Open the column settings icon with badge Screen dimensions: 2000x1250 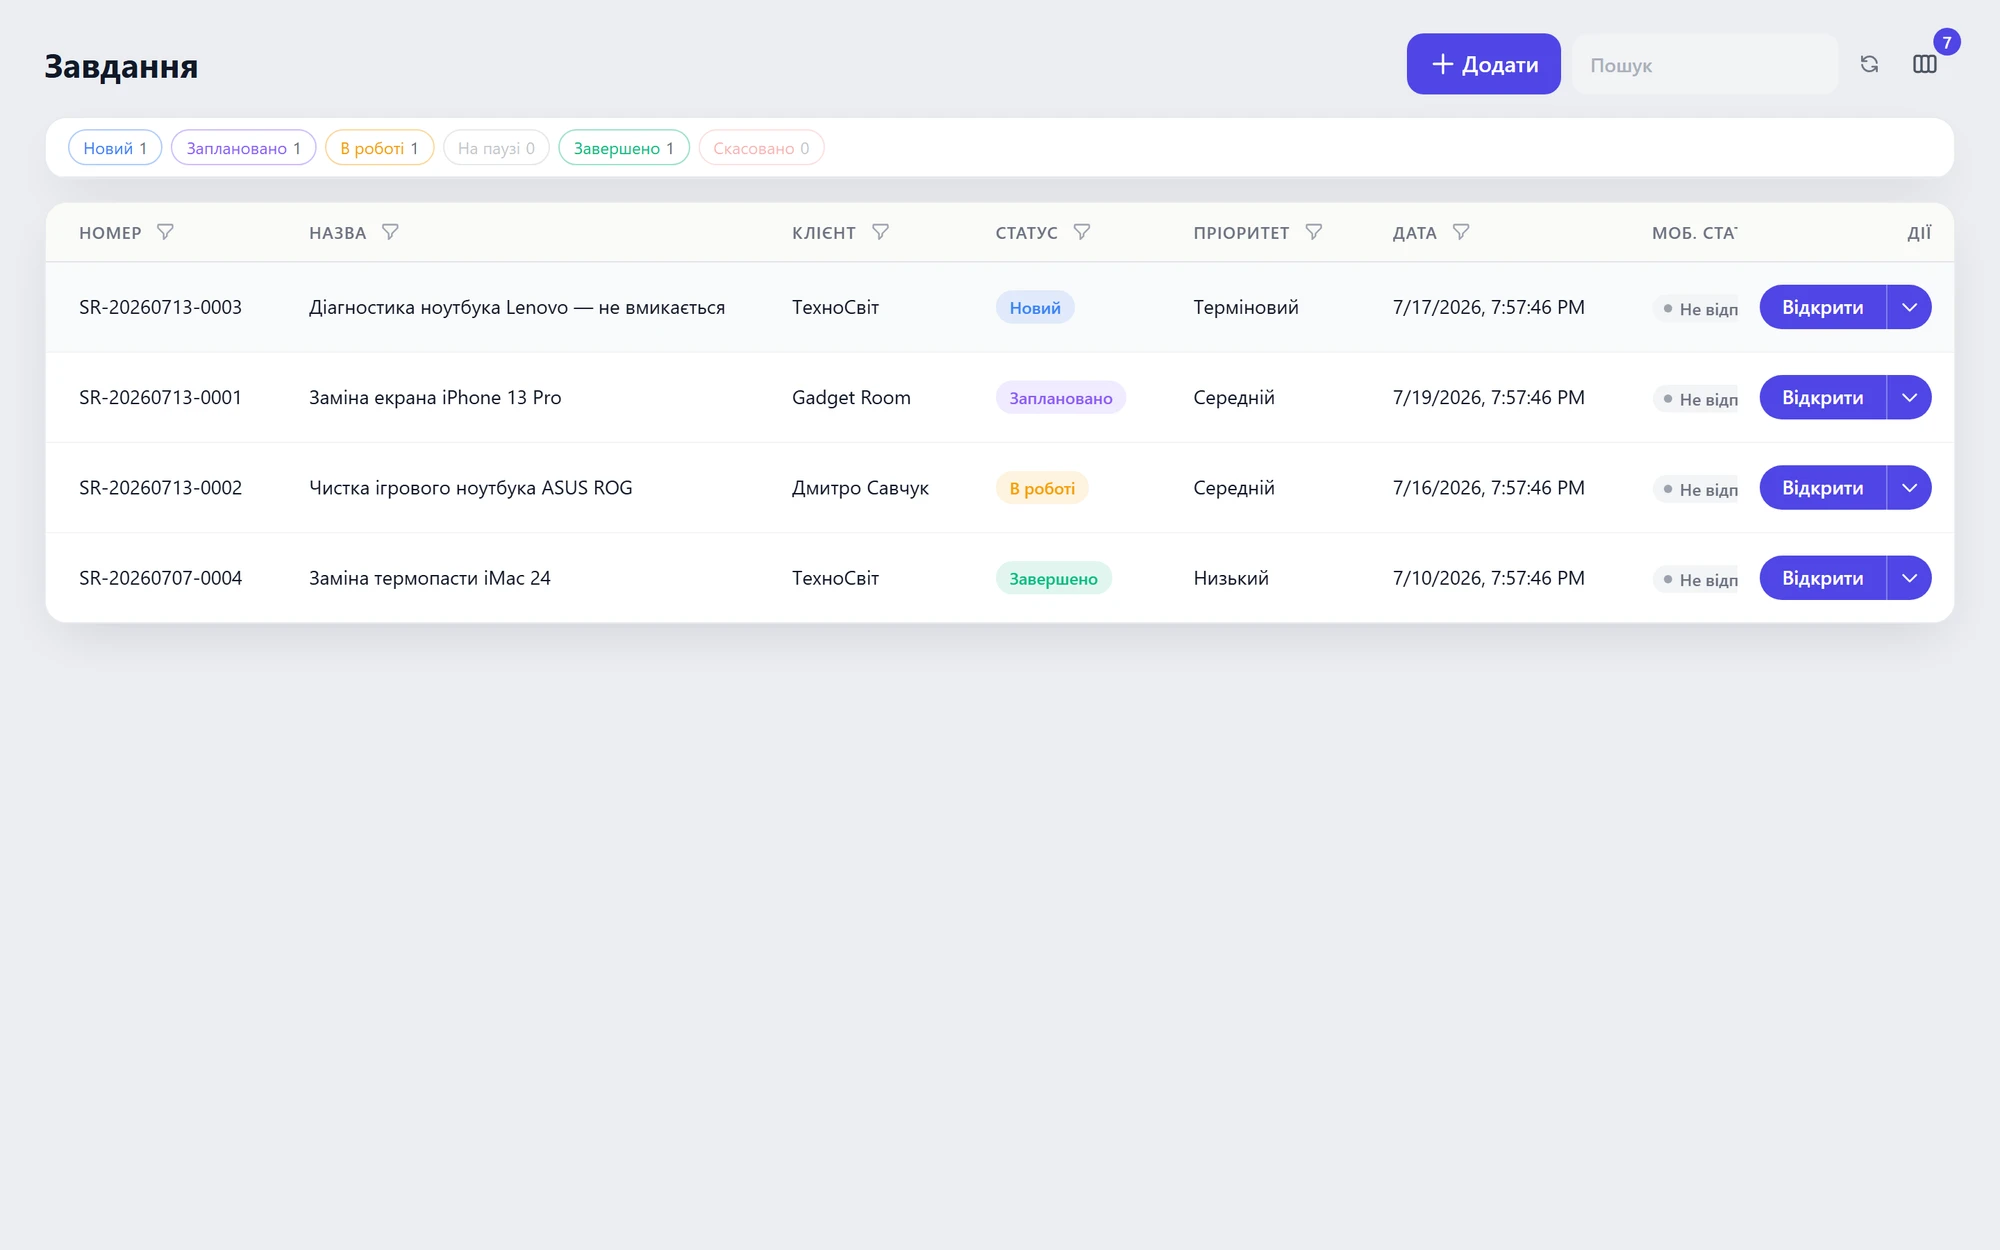pos(1925,64)
